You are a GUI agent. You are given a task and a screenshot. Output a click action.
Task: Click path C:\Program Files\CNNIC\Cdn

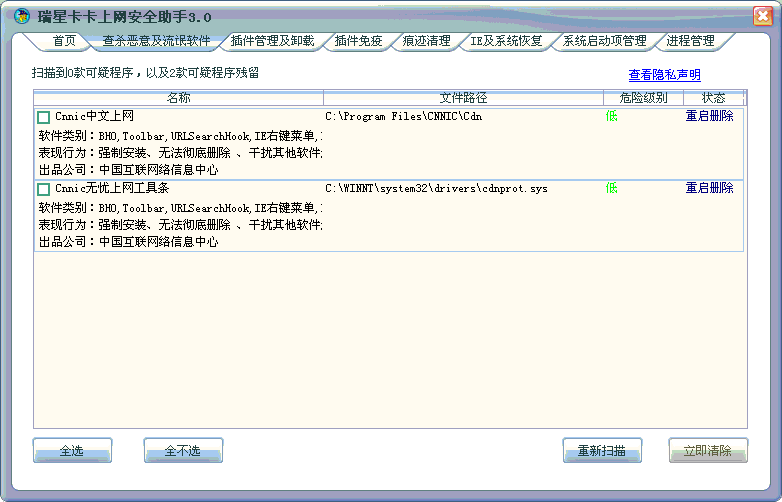[x=403, y=117]
